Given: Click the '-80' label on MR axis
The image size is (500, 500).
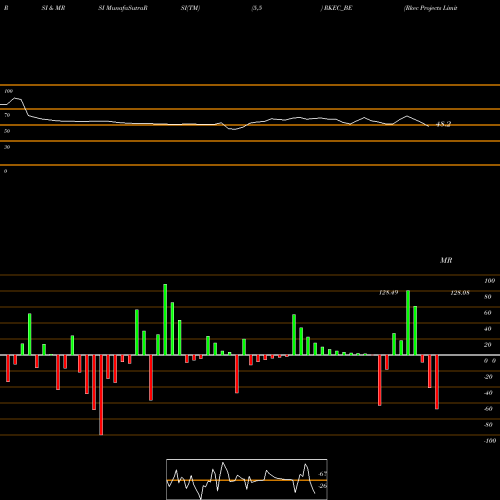Looking at the screenshot, I should (488, 425).
